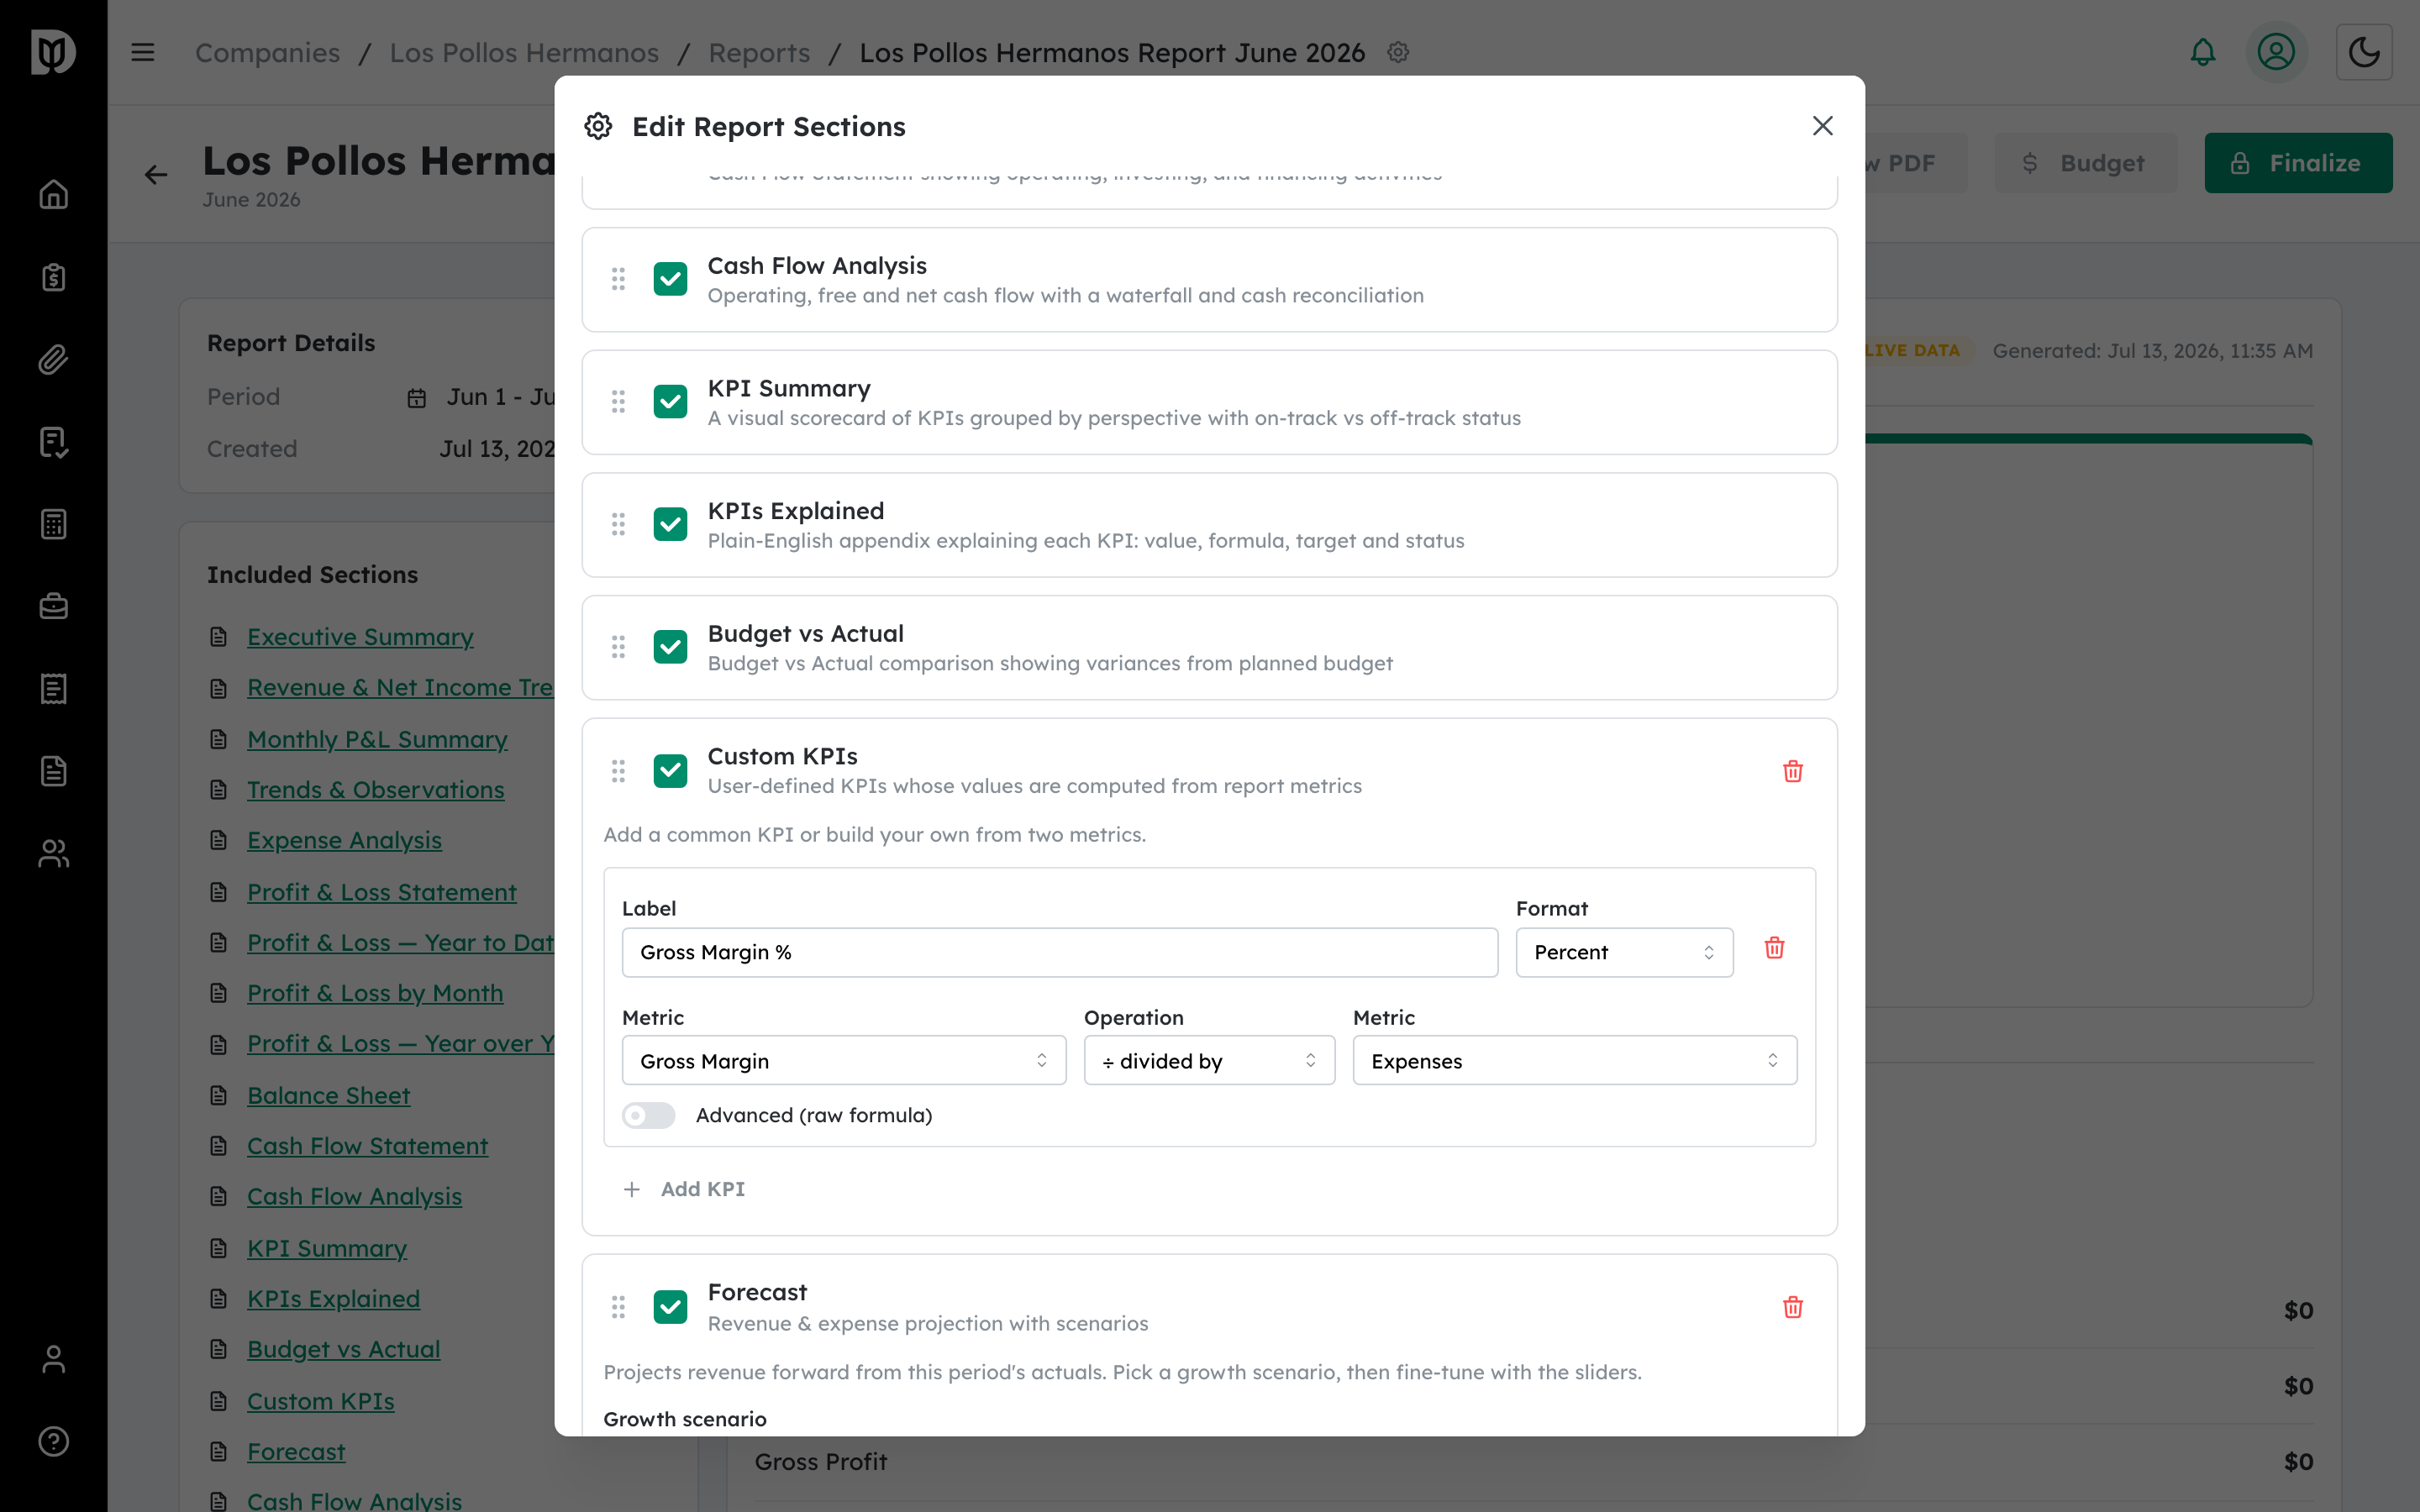This screenshot has width=2420, height=1512.
Task: Close the Edit Report Sections dialog
Action: tap(1823, 126)
